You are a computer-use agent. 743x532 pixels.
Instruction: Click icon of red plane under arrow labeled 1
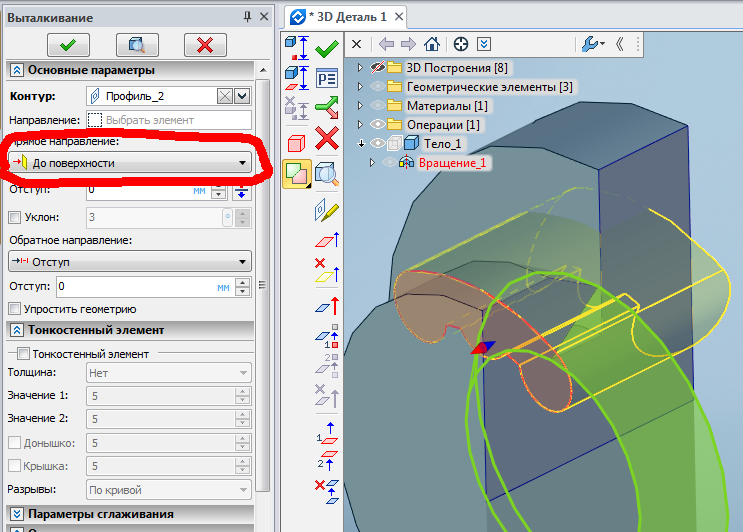327,434
